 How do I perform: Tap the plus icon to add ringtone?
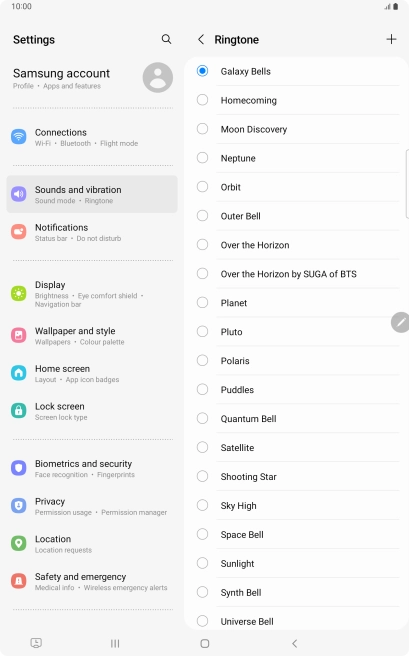(391, 39)
